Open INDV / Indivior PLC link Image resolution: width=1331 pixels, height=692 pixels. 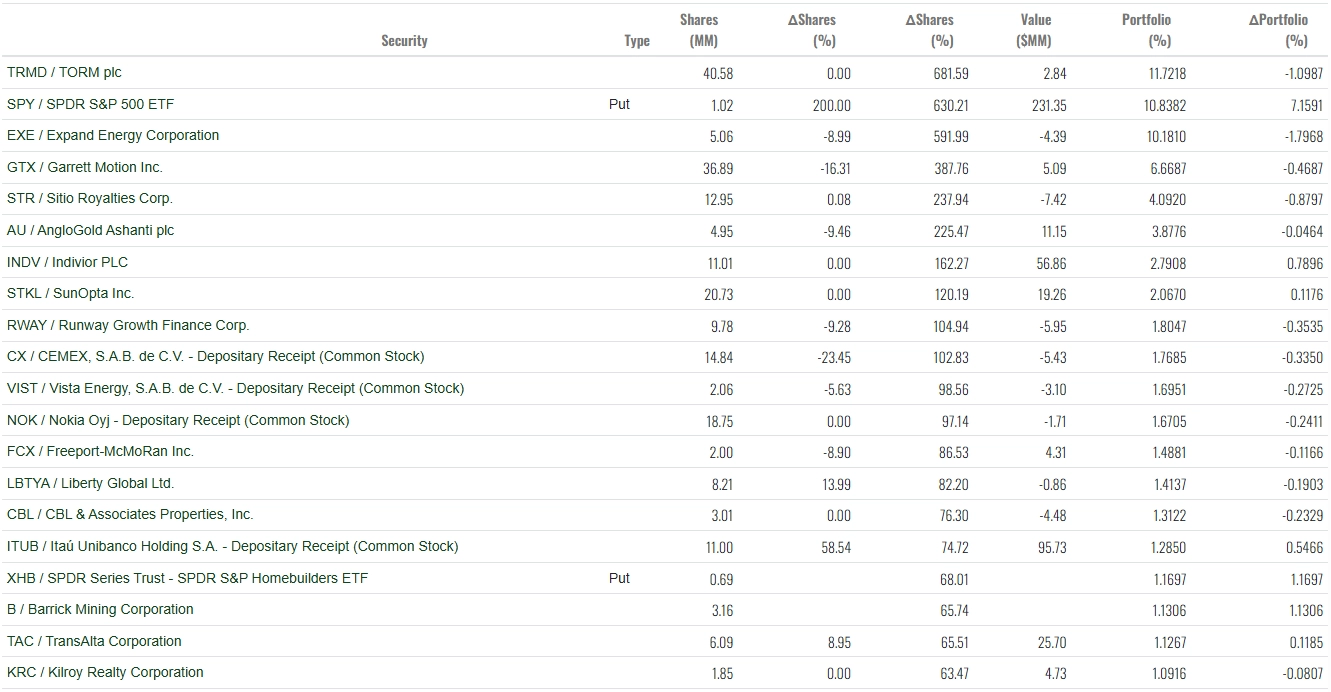[x=68, y=262]
